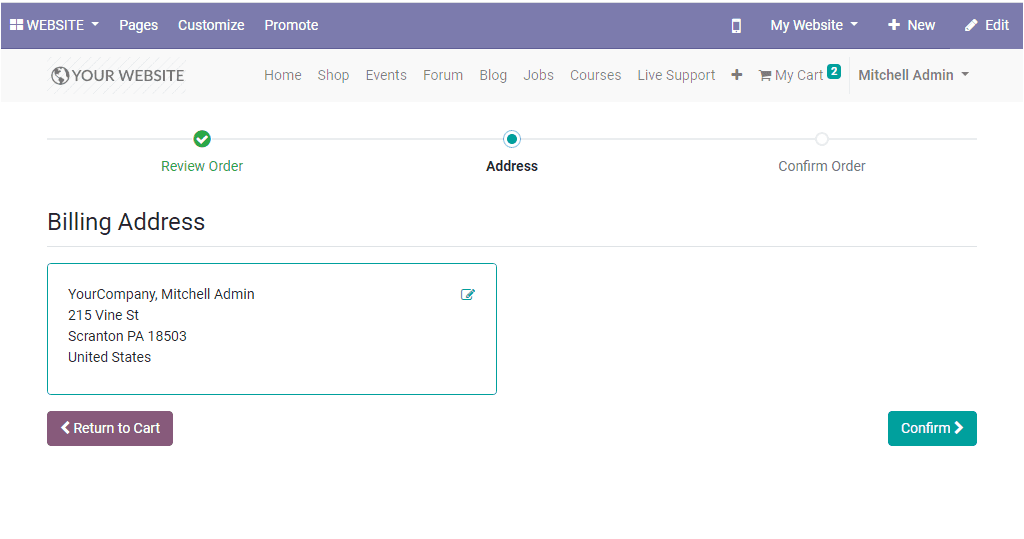Viewport: 1024px width, 539px height.
Task: Click the YourCompany, Mitchell Admin name line
Action: coord(161,294)
